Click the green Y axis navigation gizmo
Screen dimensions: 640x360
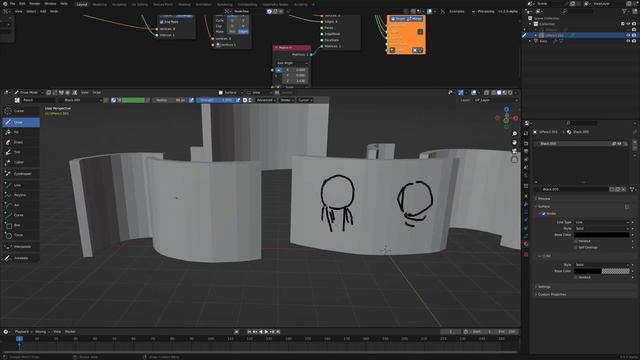(506, 120)
